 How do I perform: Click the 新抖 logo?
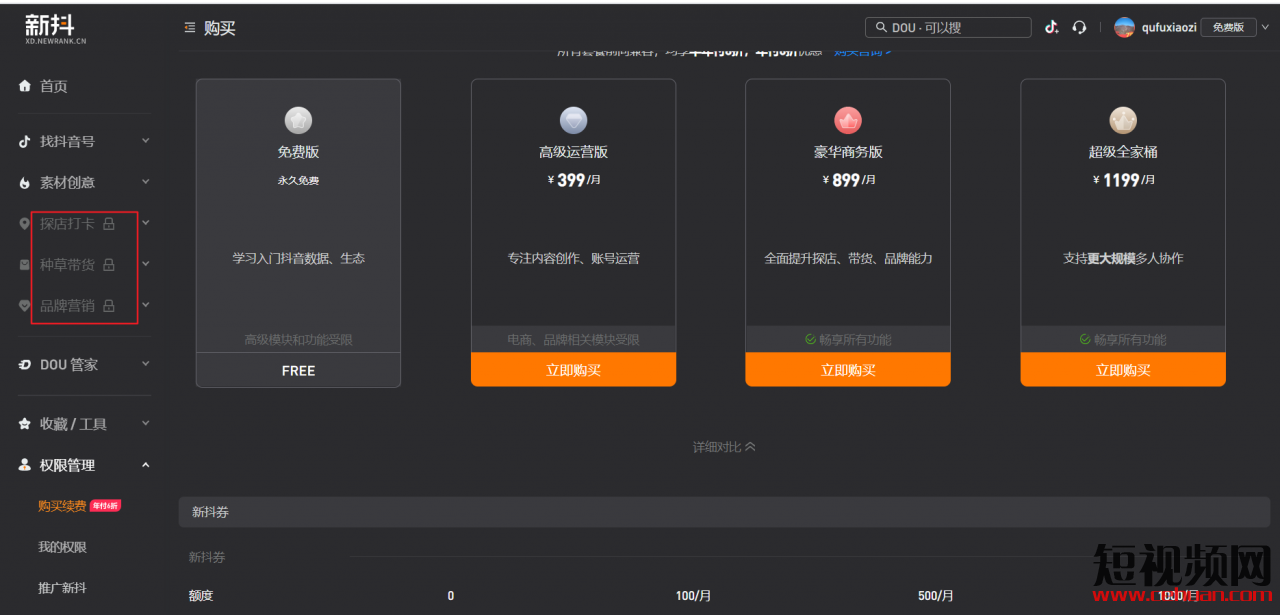56,29
